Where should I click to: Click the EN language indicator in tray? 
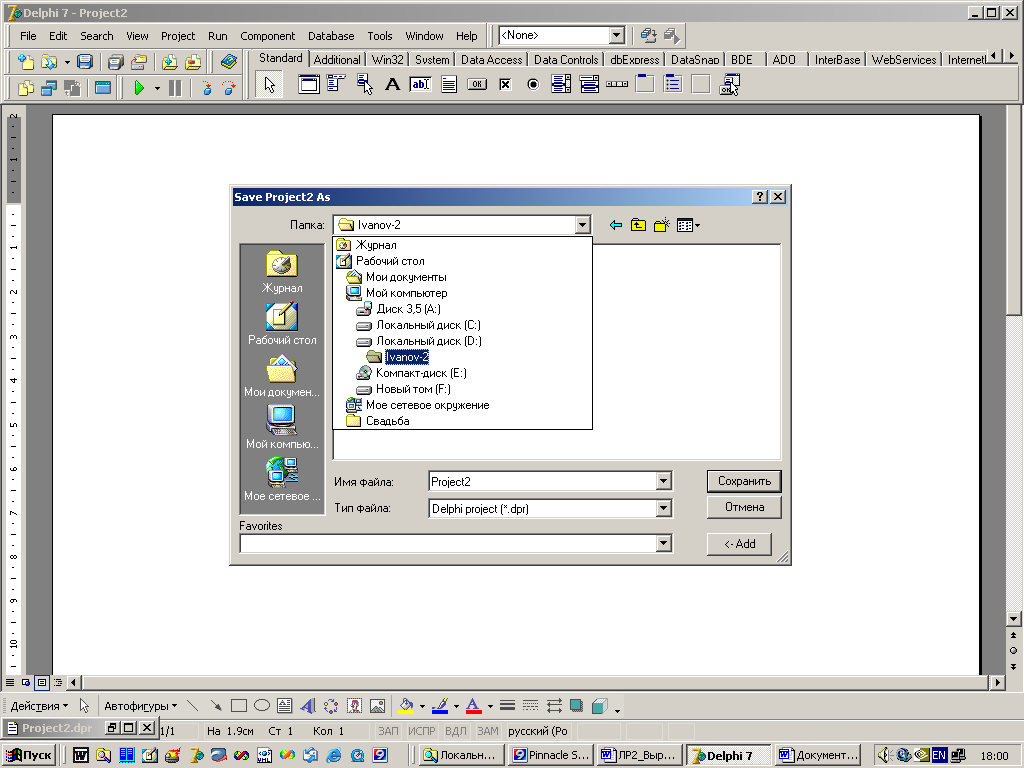938,755
